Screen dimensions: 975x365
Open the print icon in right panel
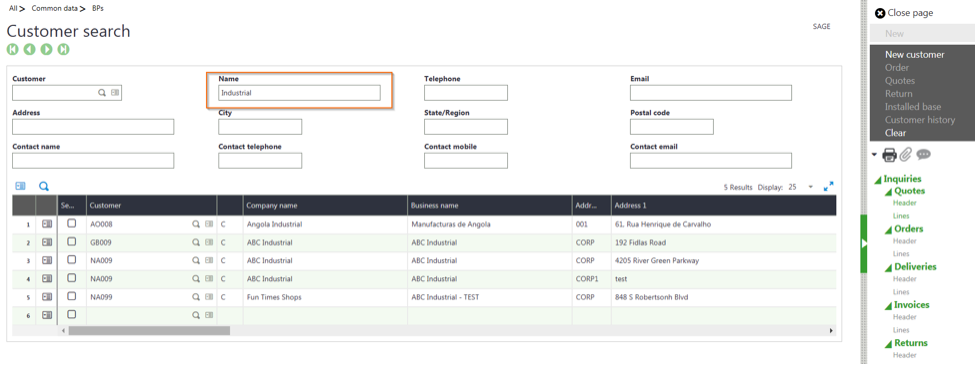890,155
